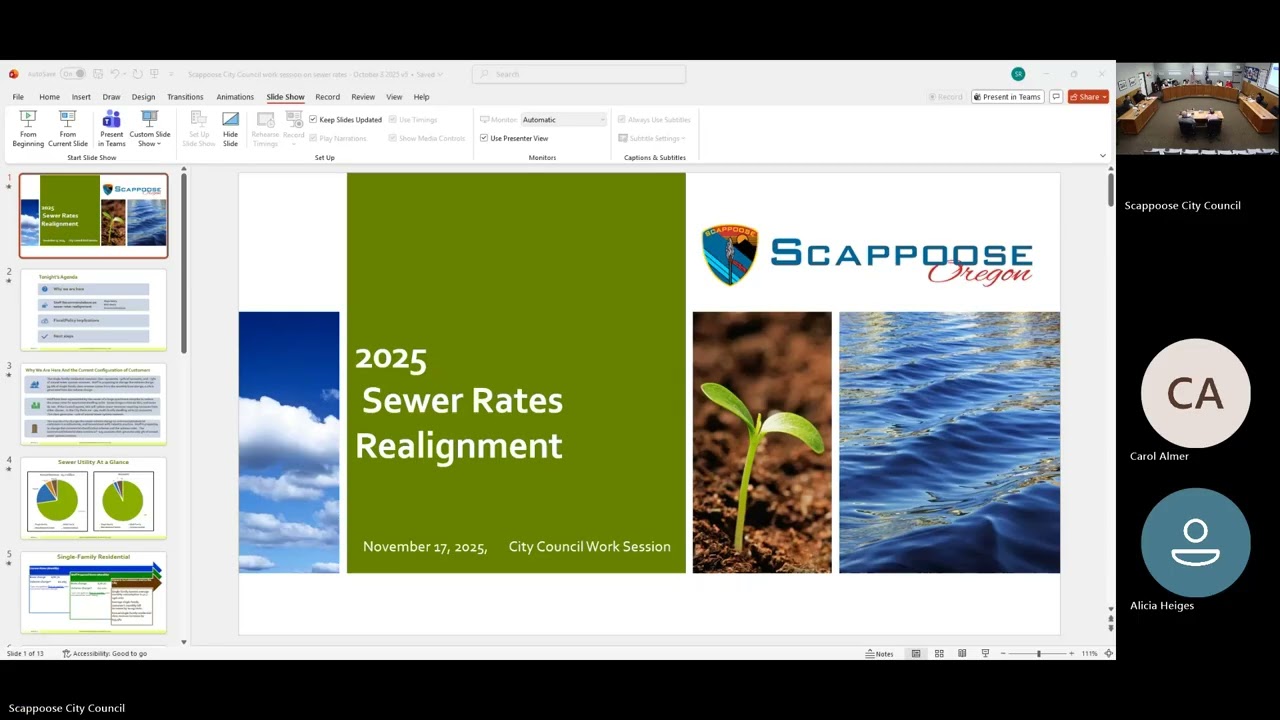Select slide 1 thumbnail
The image size is (1280, 720).
click(94, 216)
